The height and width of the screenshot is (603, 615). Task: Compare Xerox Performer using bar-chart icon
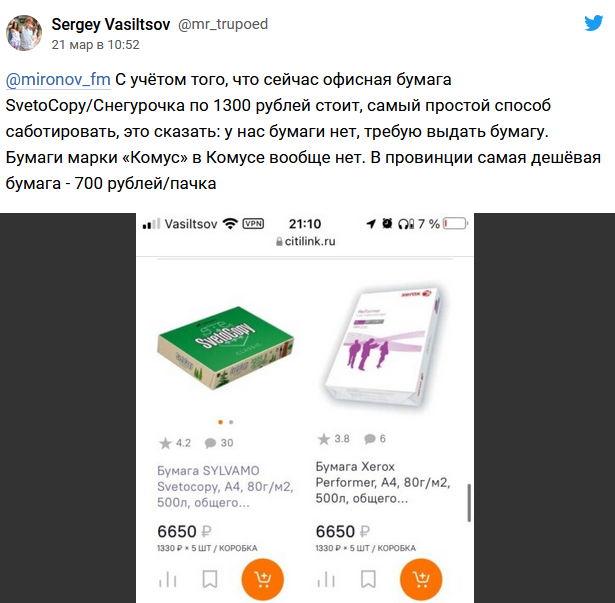(326, 579)
